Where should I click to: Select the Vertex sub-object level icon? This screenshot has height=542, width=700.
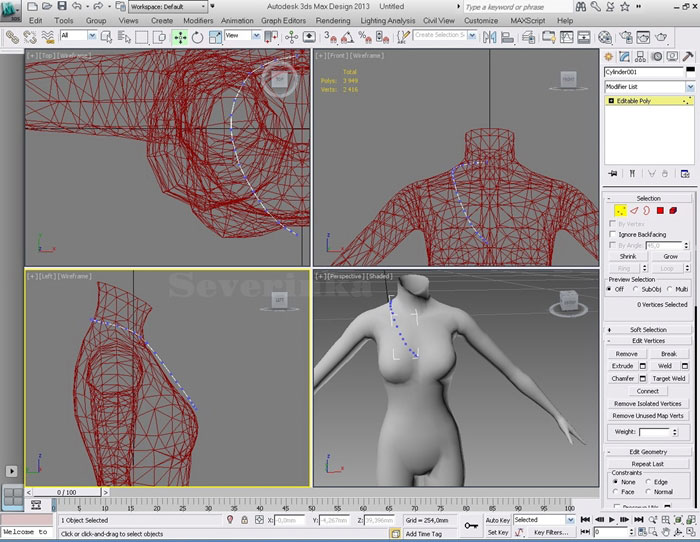(x=619, y=211)
